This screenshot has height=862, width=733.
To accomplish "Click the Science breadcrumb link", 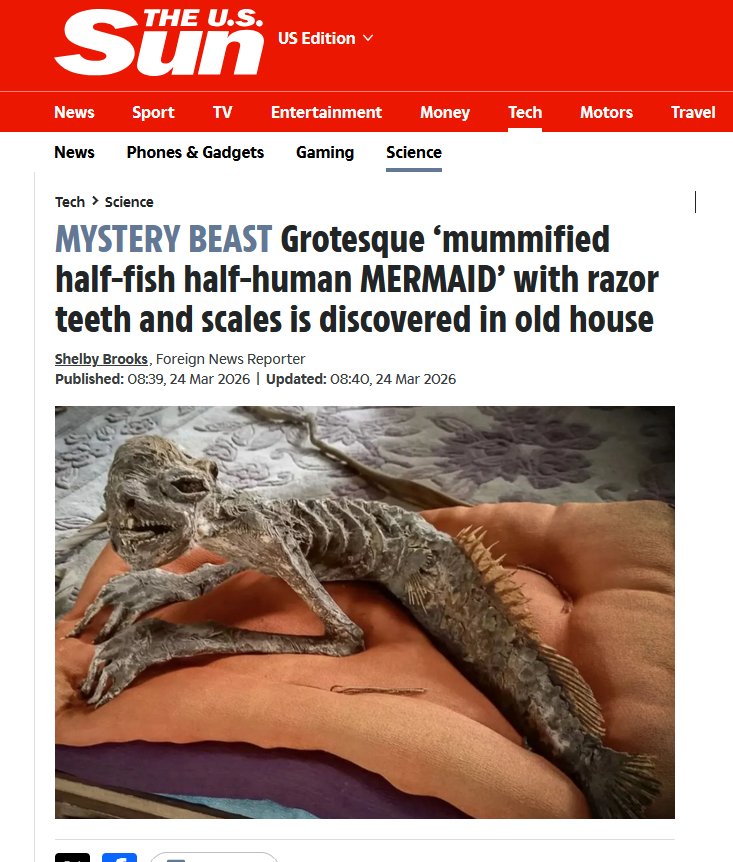I will [x=129, y=202].
